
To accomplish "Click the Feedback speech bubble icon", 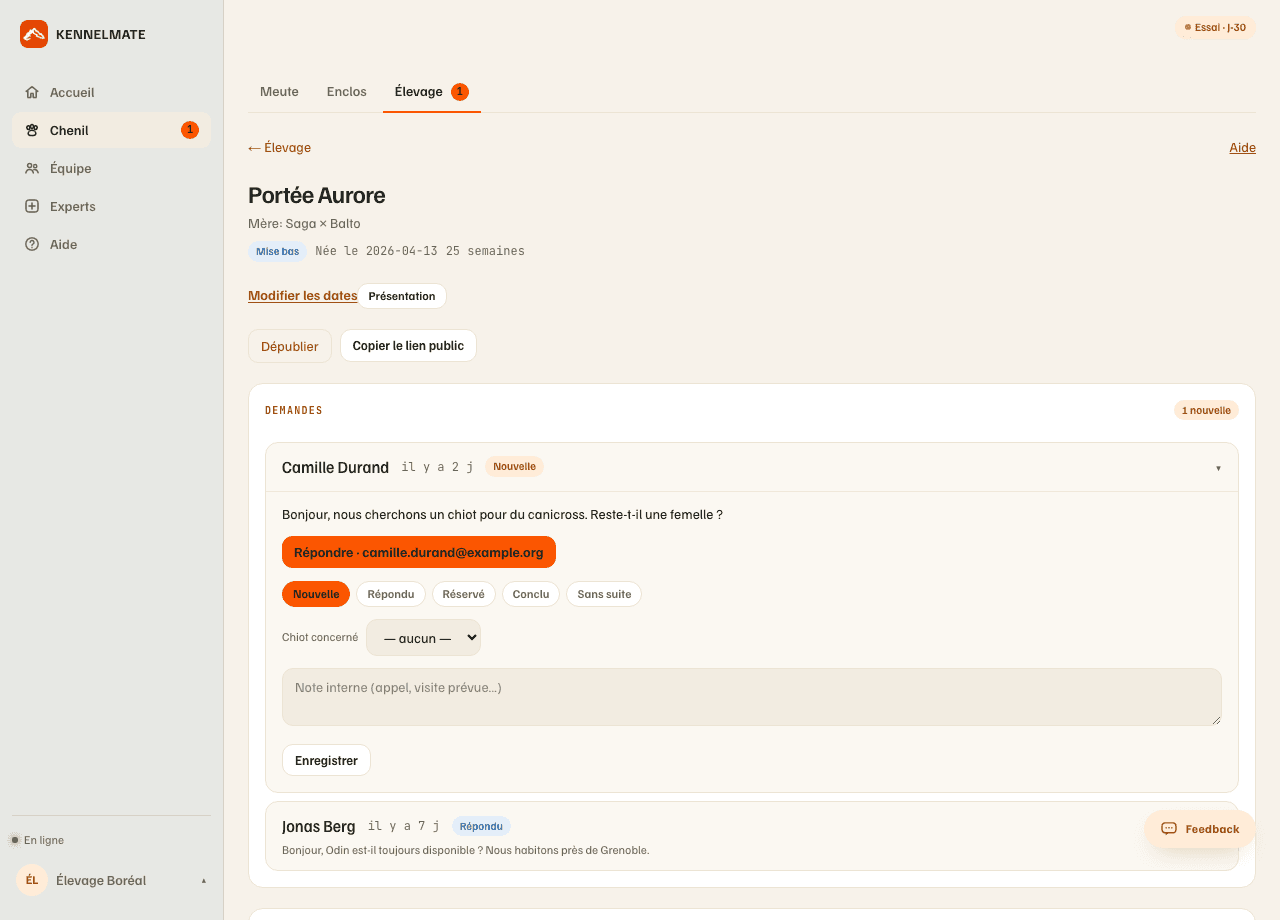I will click(x=1169, y=829).
